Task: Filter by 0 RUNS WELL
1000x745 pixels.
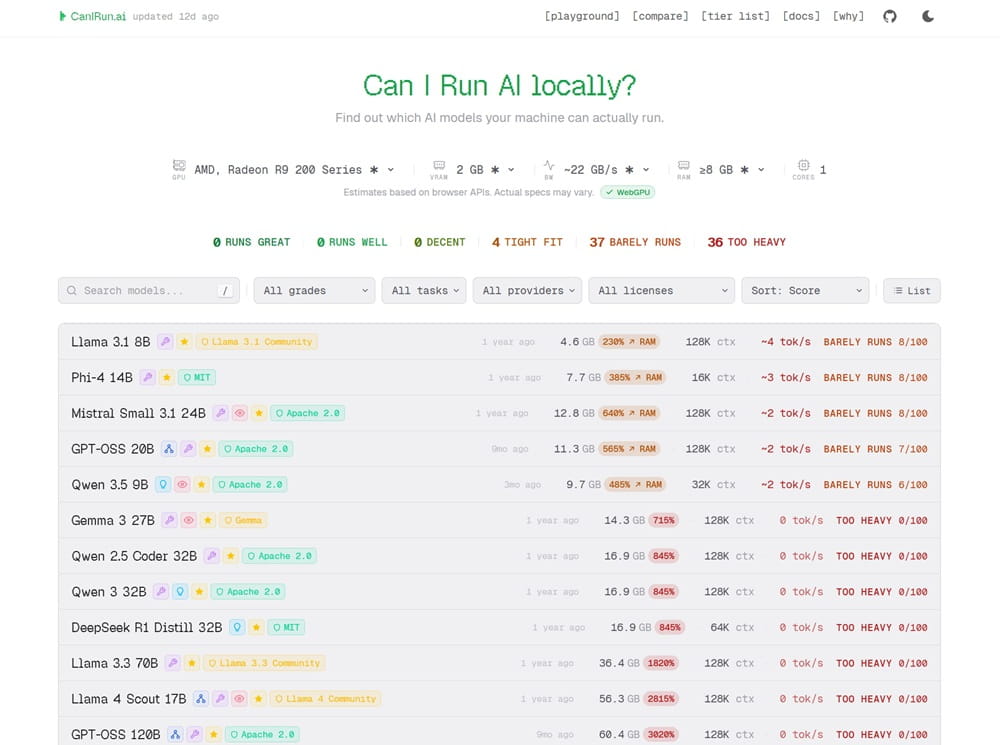Action: (x=352, y=242)
